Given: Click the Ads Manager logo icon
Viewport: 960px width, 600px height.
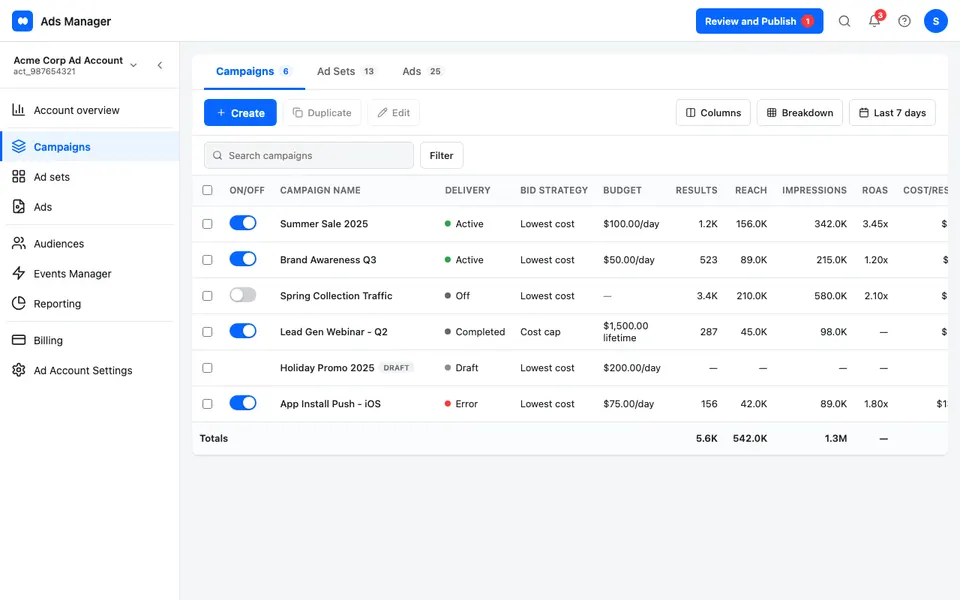Looking at the screenshot, I should pyautogui.click(x=23, y=21).
